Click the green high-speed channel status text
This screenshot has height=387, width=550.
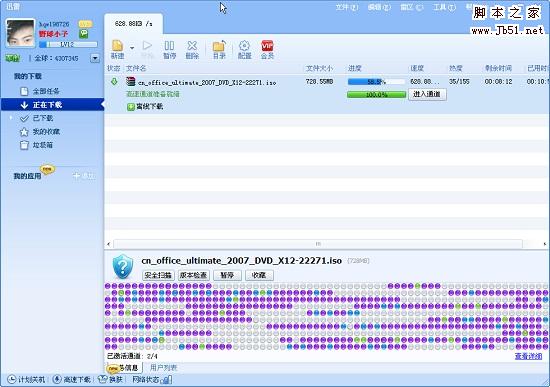pos(153,94)
